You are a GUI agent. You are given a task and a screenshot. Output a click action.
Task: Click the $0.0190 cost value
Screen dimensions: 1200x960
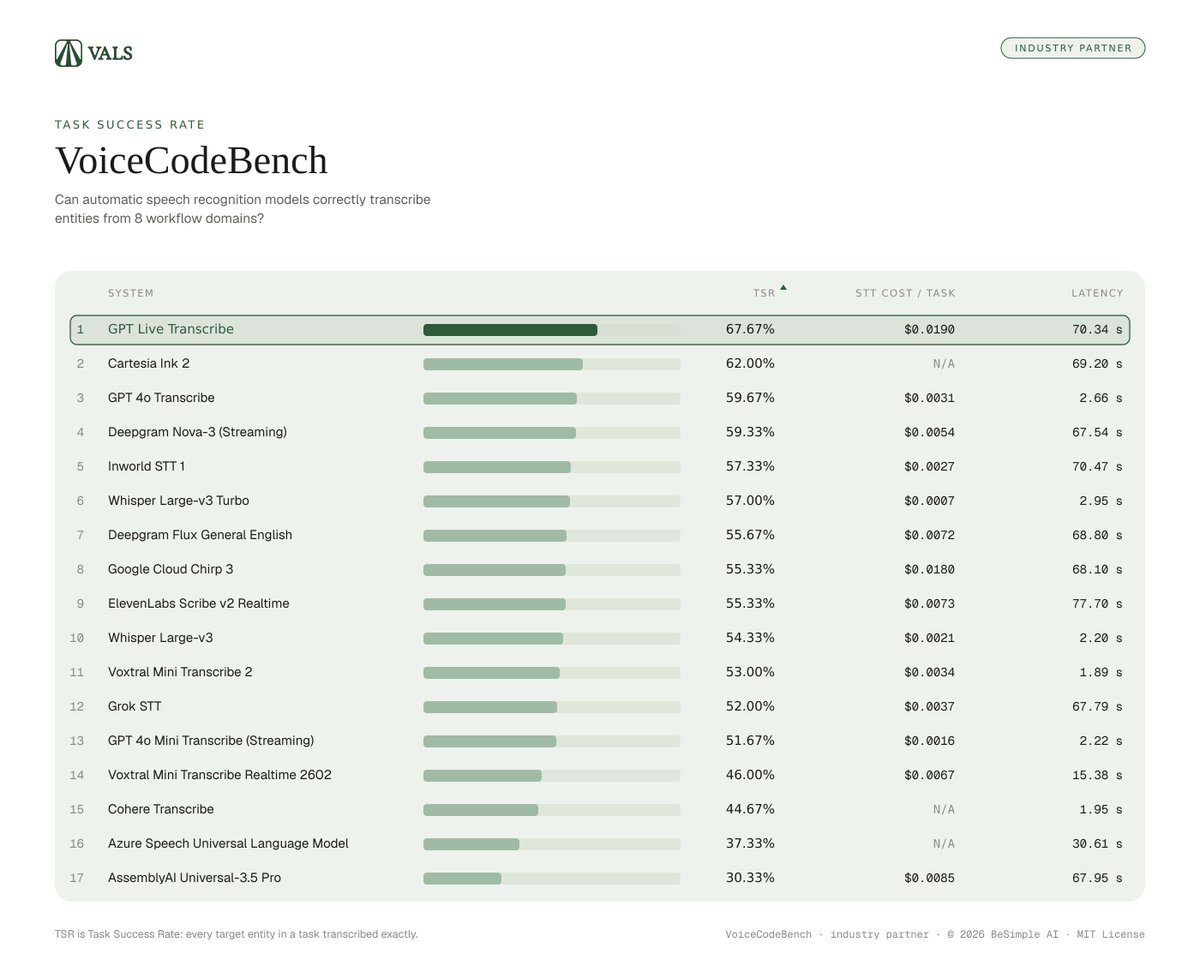click(930, 329)
